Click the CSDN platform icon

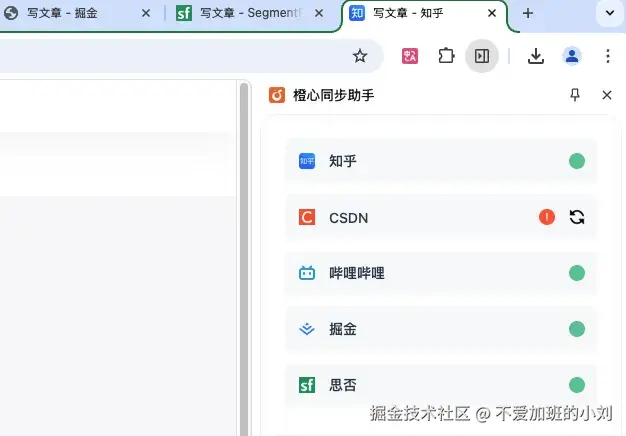(307, 218)
